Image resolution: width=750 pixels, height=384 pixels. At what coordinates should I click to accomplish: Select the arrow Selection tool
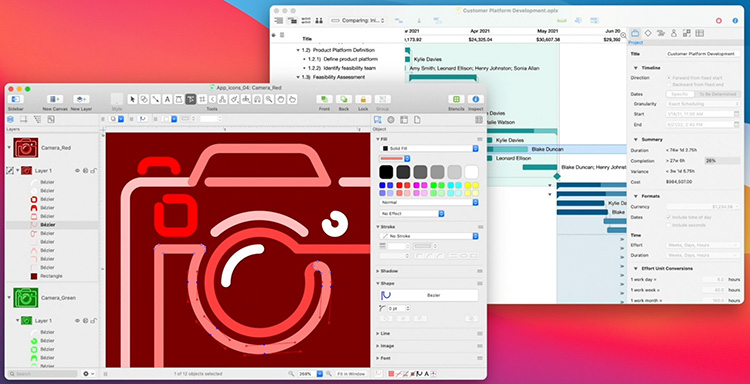click(132, 99)
